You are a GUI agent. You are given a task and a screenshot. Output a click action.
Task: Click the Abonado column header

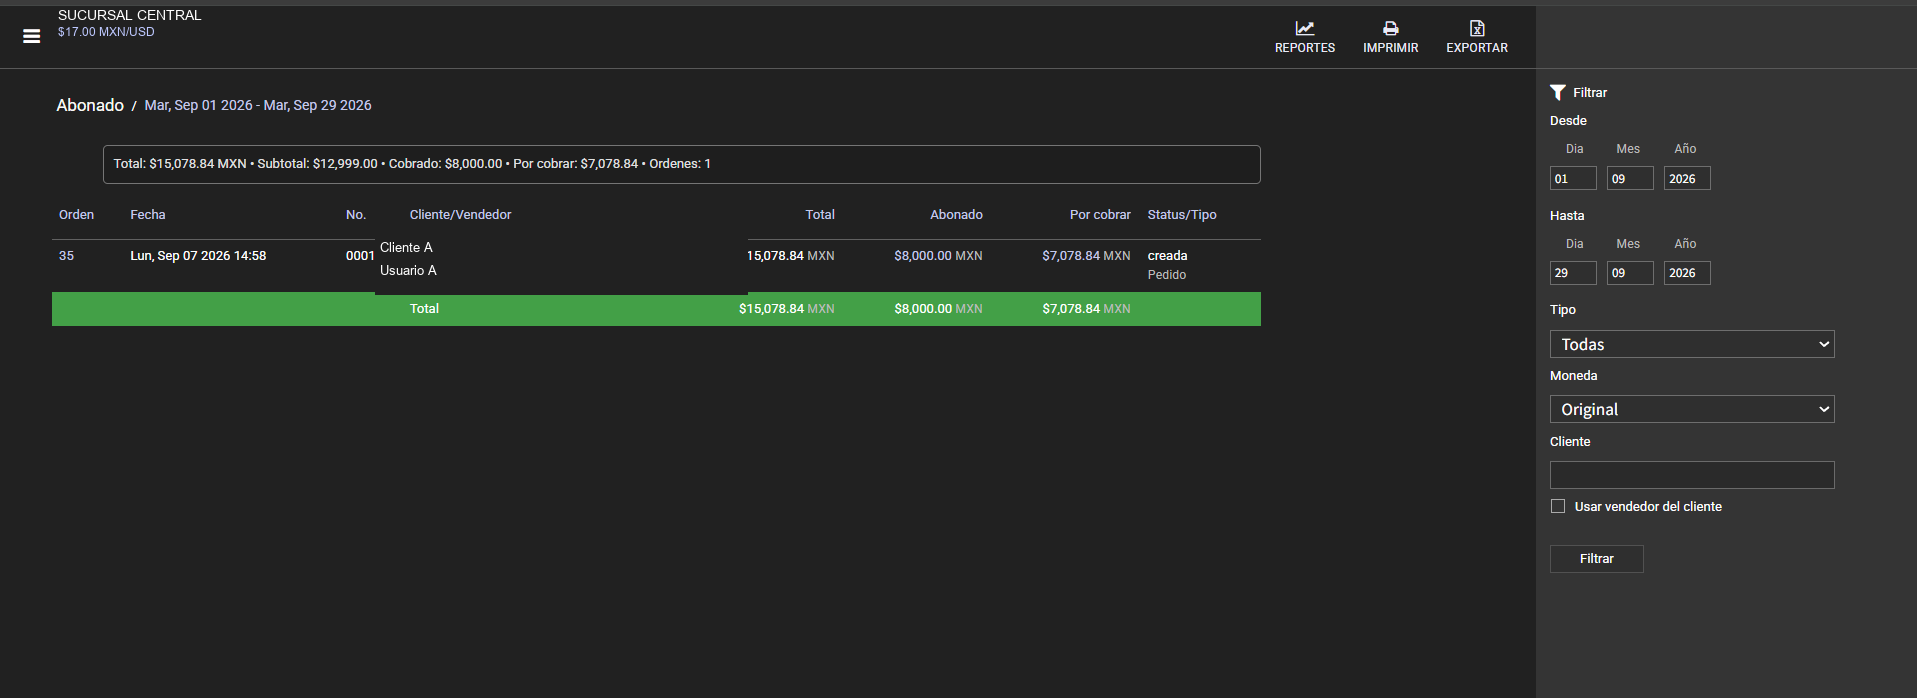(x=956, y=215)
